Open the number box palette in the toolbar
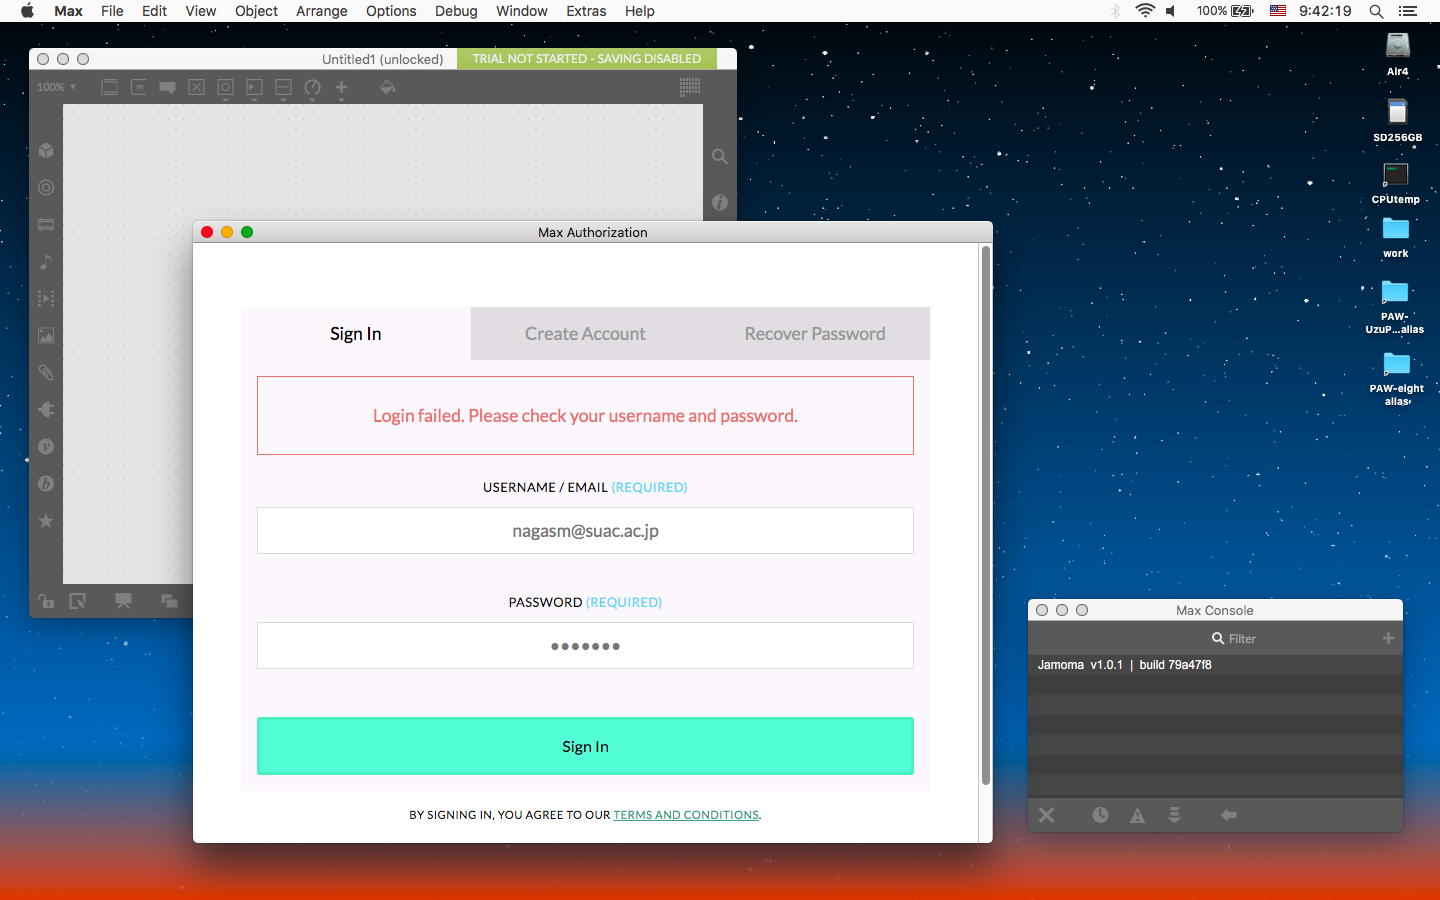Image resolution: width=1440 pixels, height=900 pixels. pos(255,88)
